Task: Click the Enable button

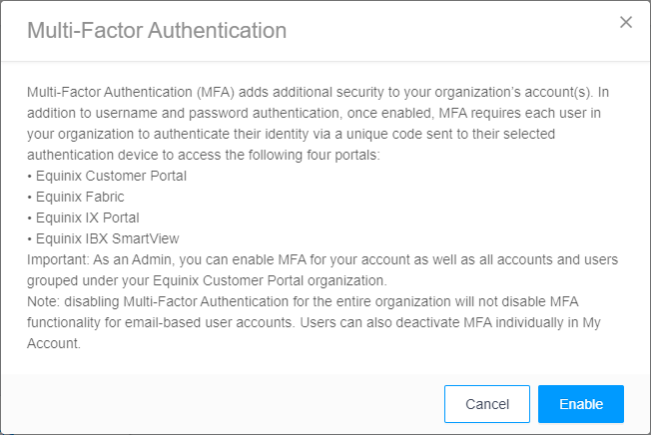Action: click(580, 404)
